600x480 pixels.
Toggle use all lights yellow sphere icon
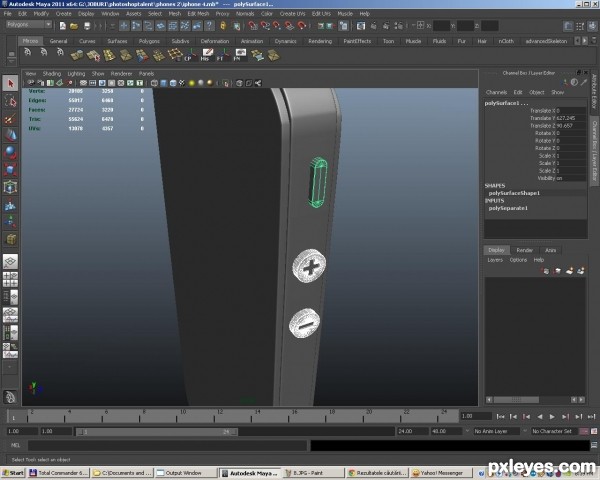[191, 83]
